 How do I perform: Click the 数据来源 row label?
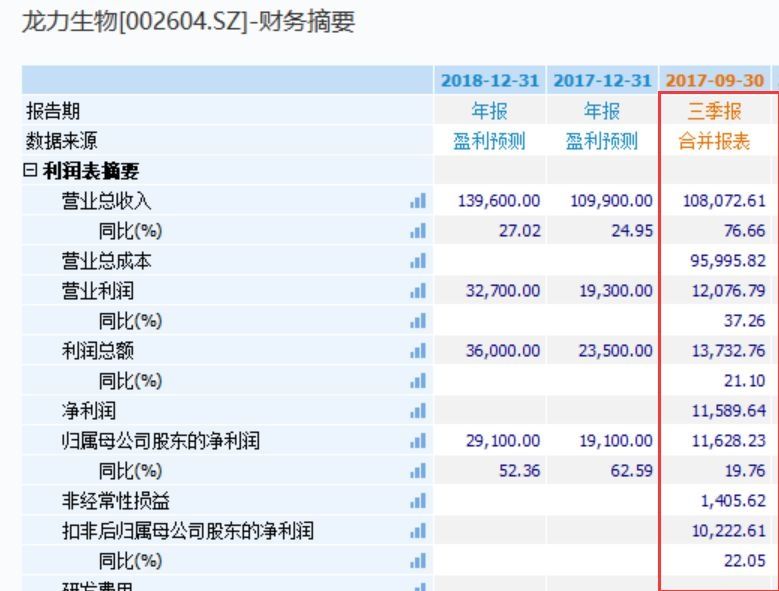tap(62, 141)
